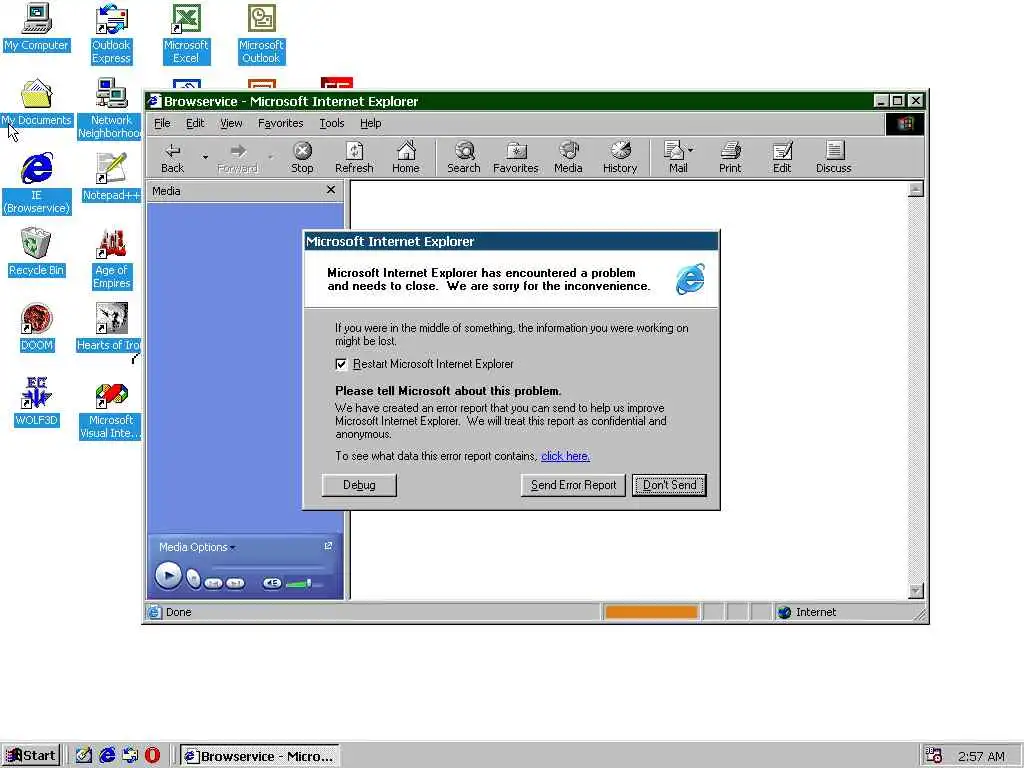Screen dimensions: 1024x768
Task: Select the Recycle Bin desktop icon
Action: [37, 252]
